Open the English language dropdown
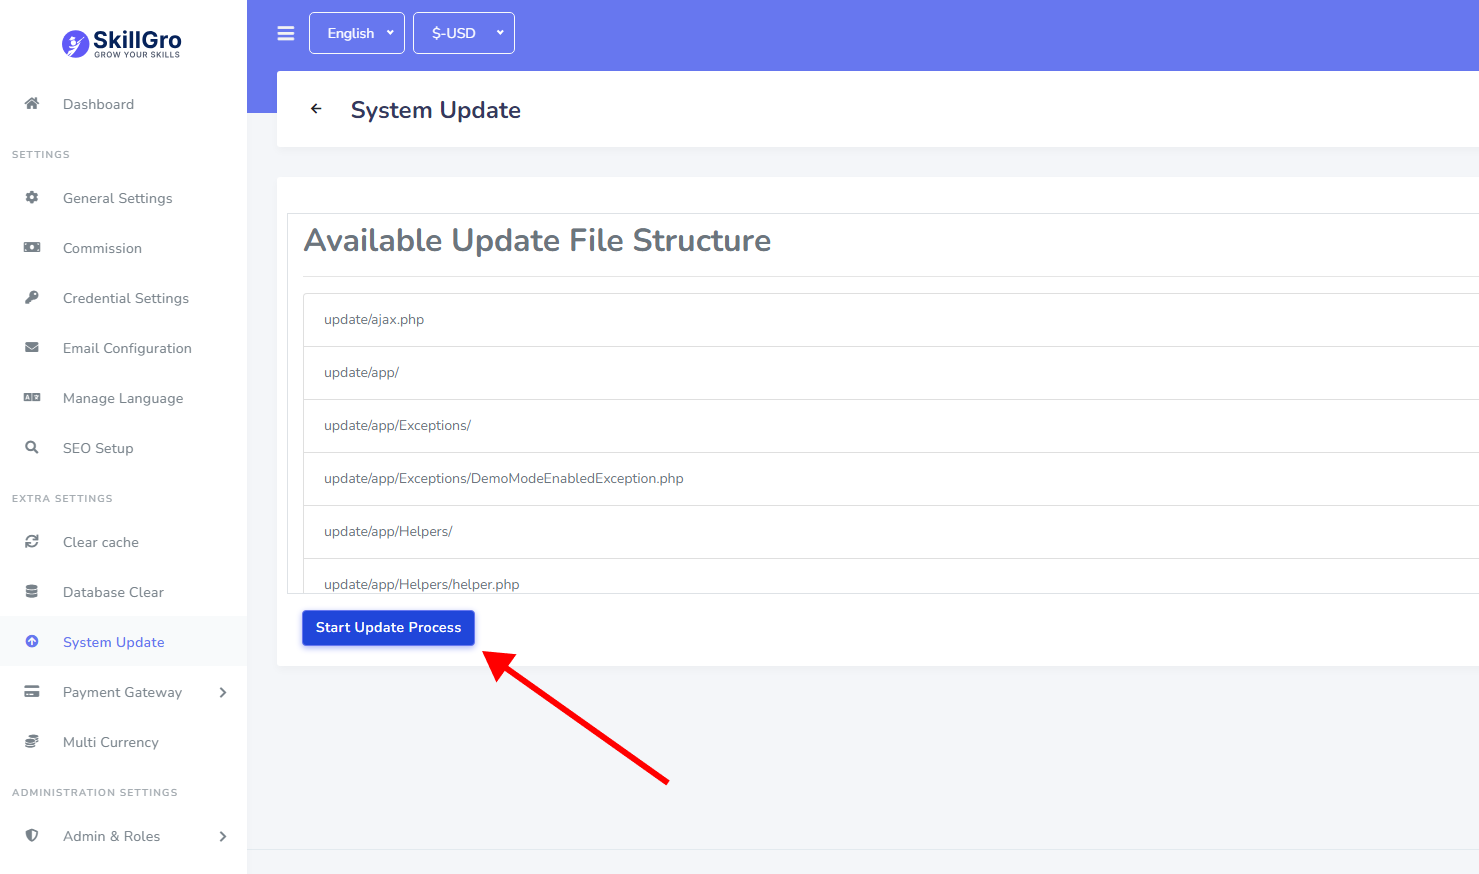The width and height of the screenshot is (1479, 874). point(357,33)
